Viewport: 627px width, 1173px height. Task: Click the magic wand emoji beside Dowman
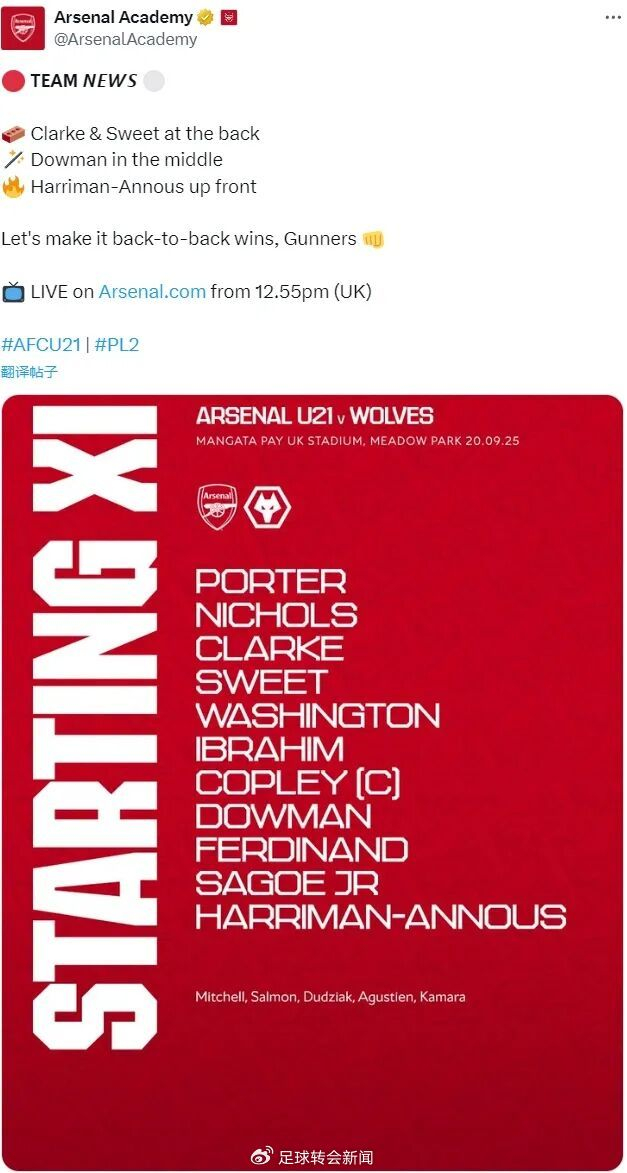click(x=13, y=159)
